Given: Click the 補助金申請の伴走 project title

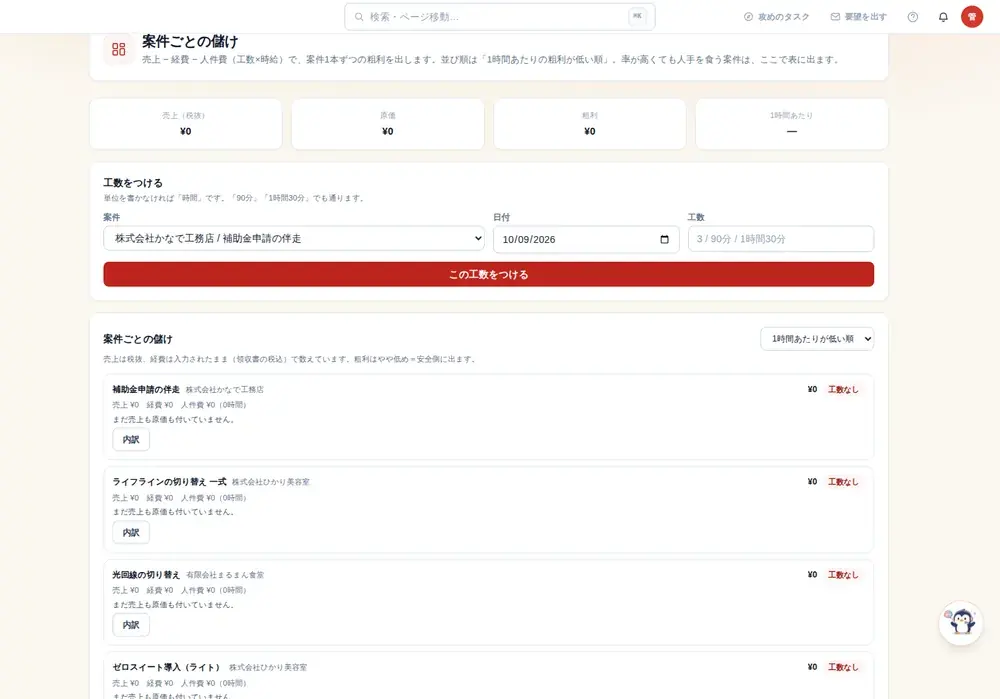Looking at the screenshot, I should (x=146, y=389).
